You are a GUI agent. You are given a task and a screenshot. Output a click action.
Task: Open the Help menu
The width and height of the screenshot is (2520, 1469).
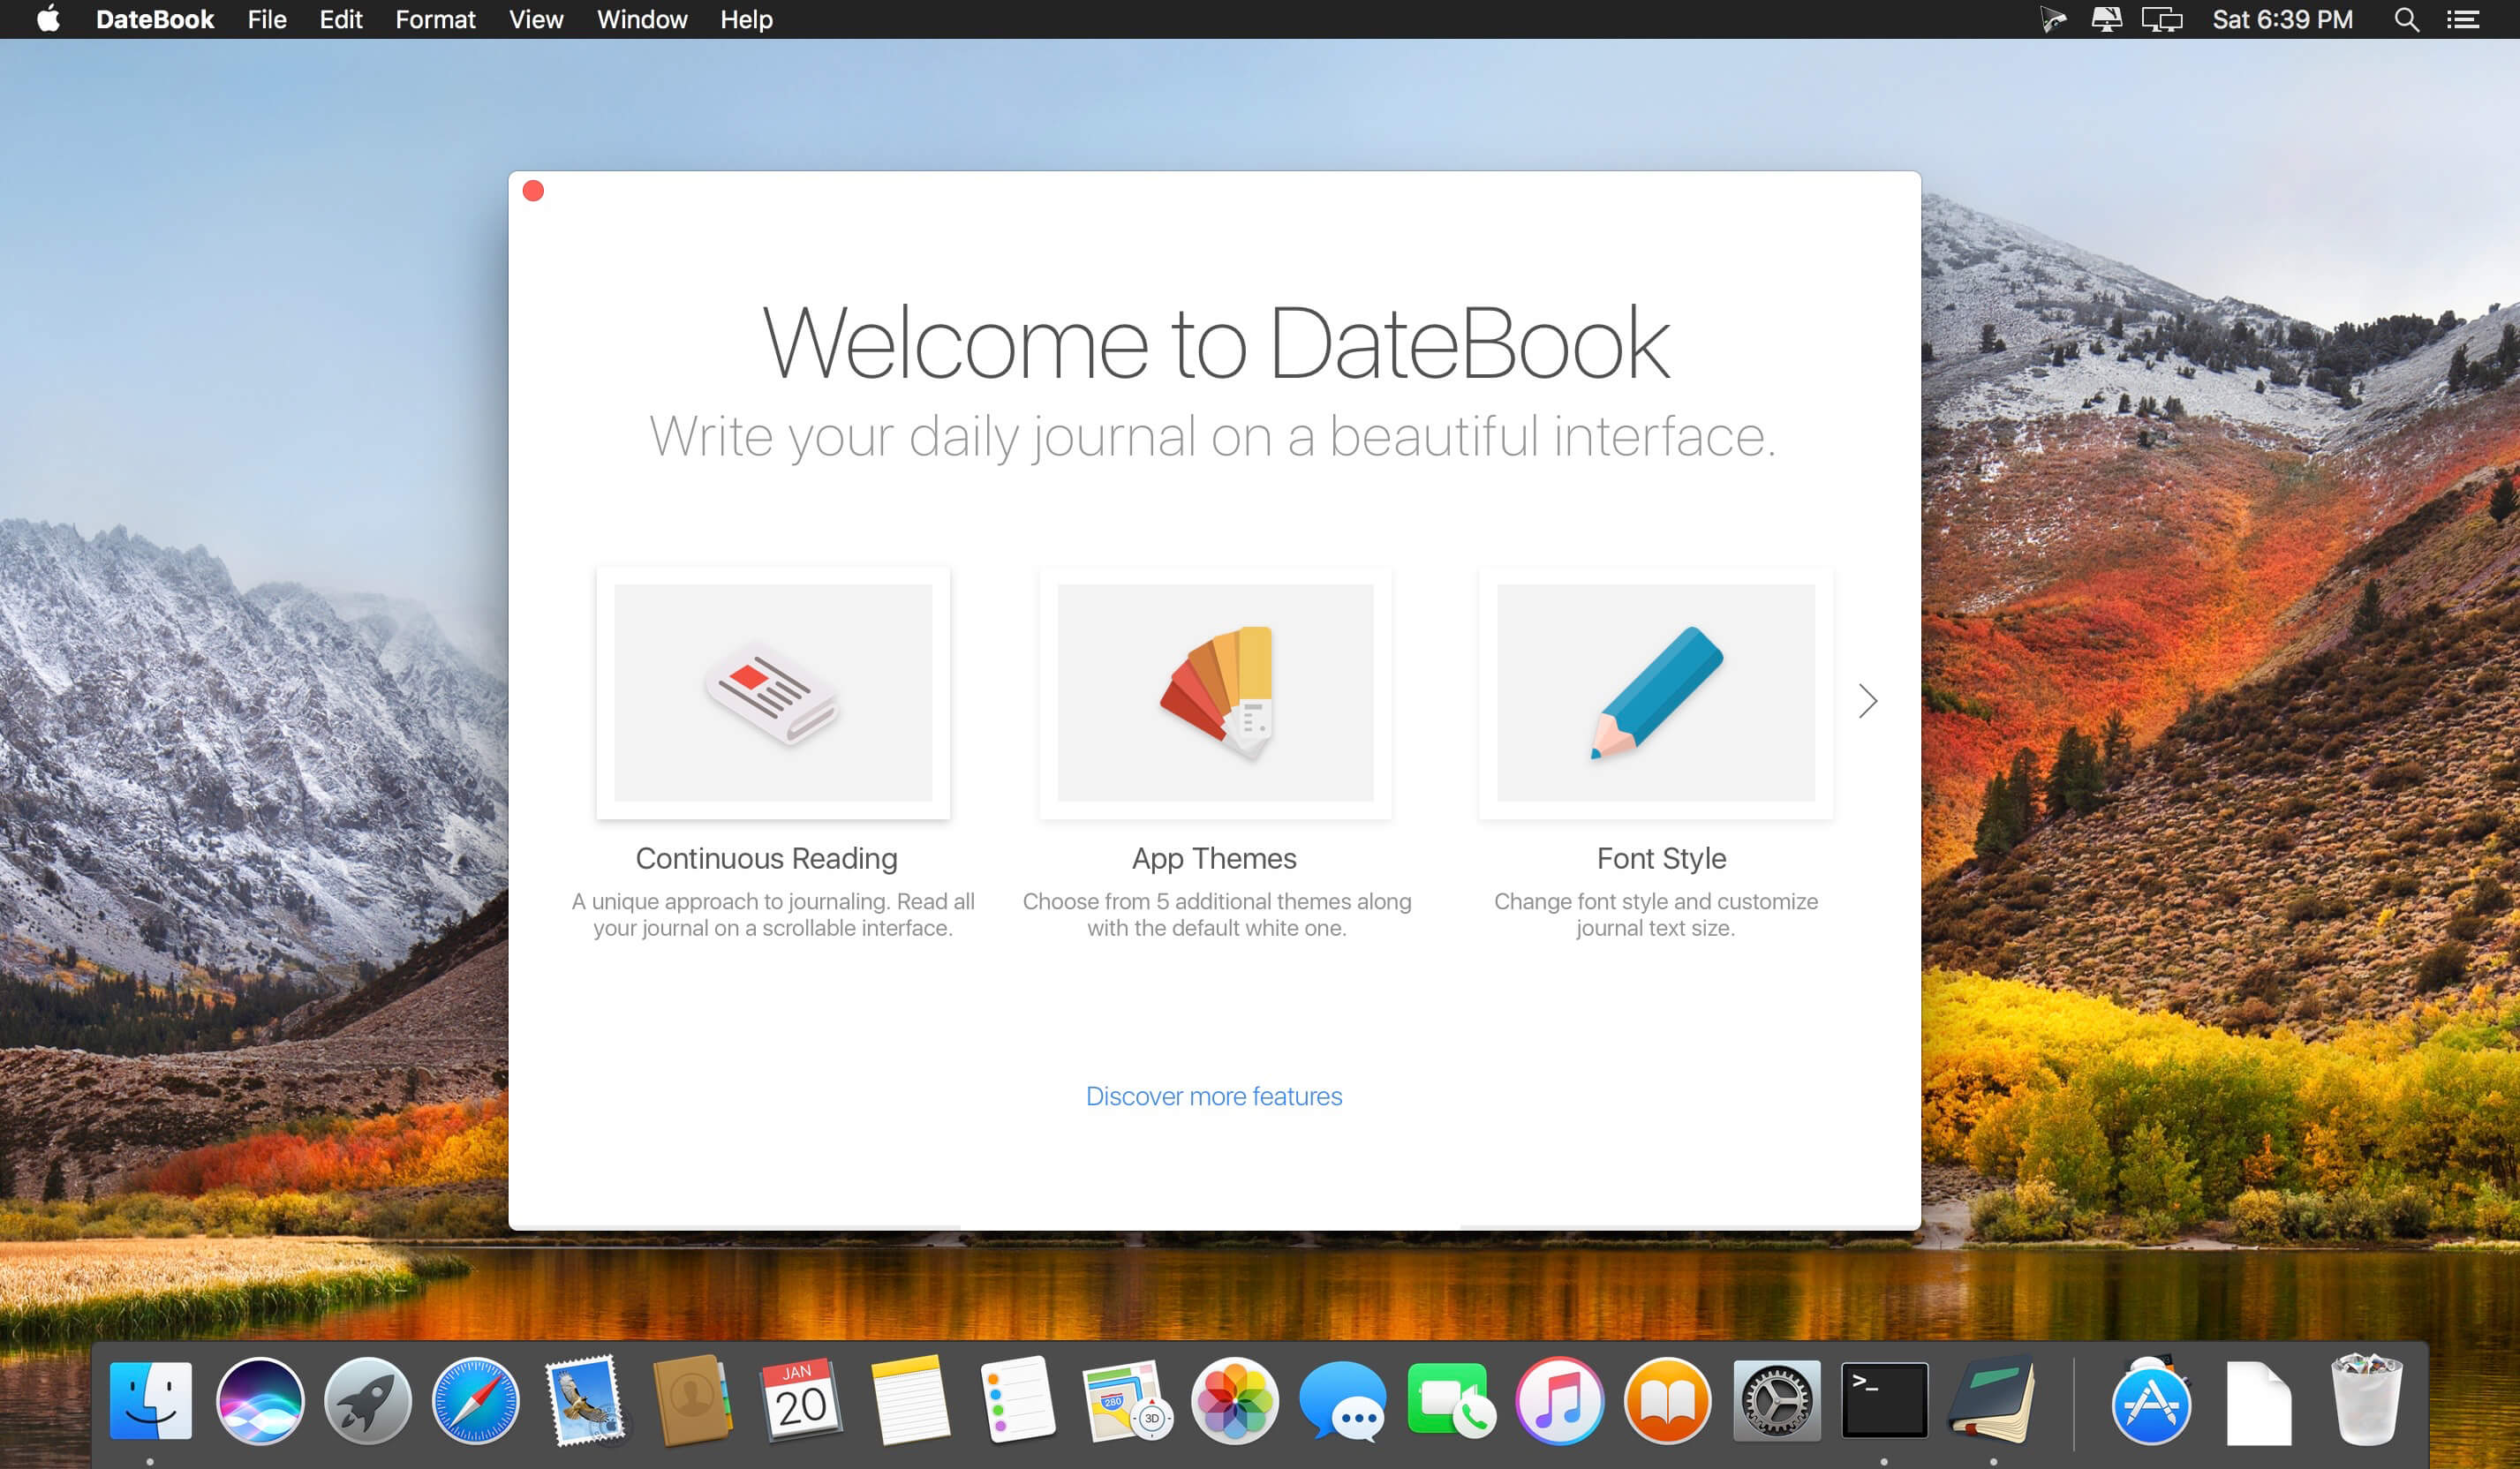746,19
